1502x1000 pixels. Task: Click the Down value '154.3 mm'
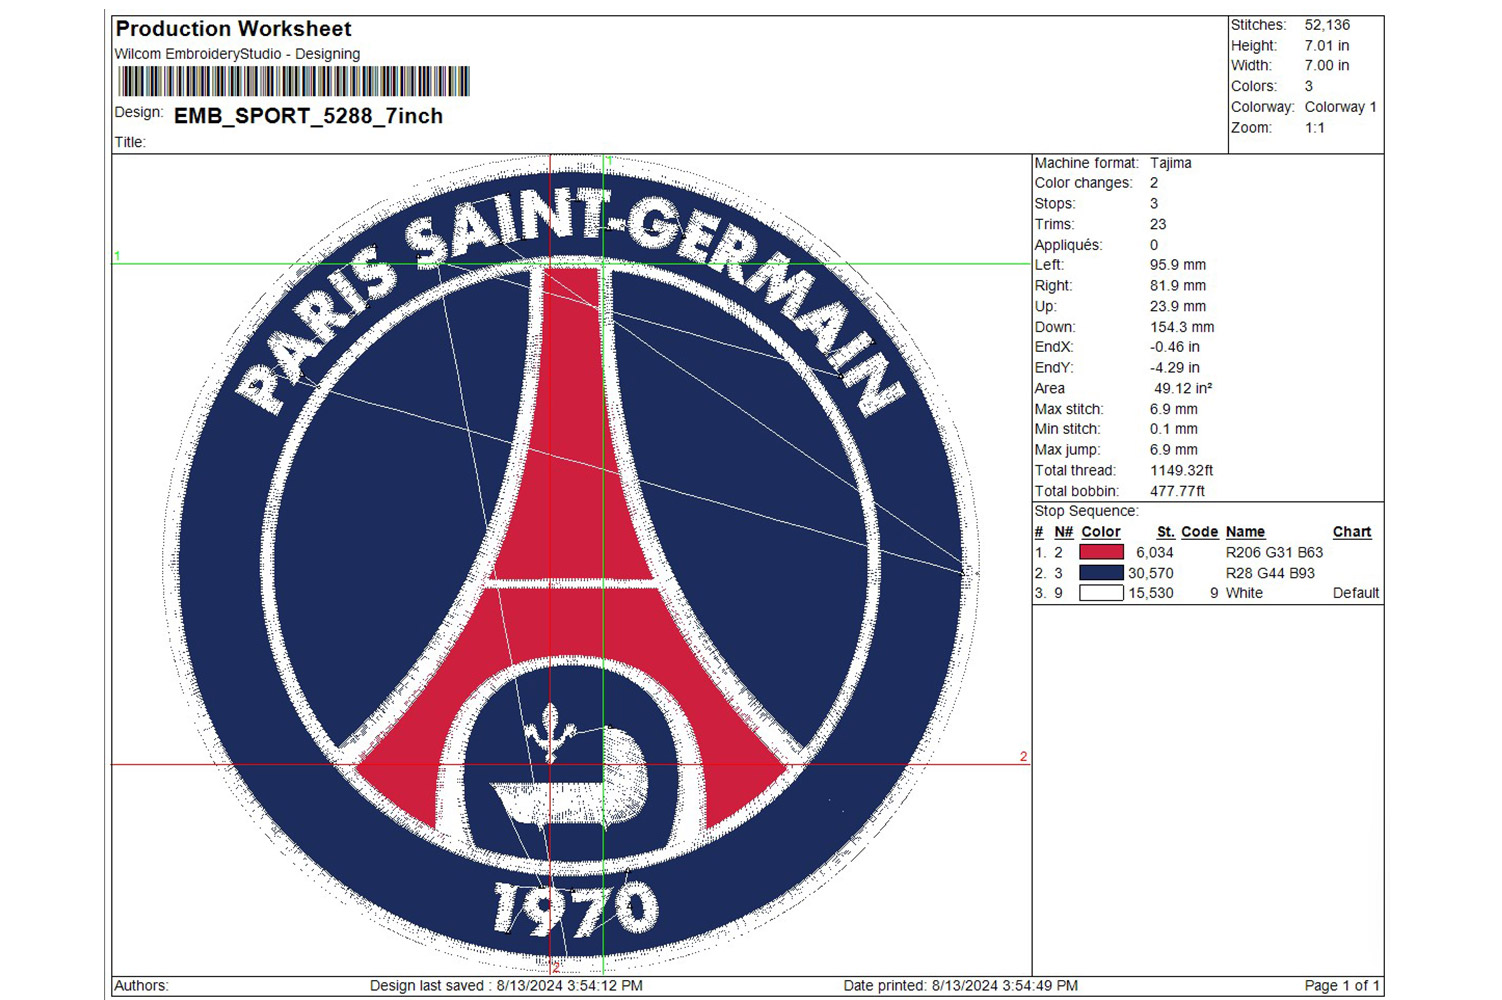[1182, 327]
